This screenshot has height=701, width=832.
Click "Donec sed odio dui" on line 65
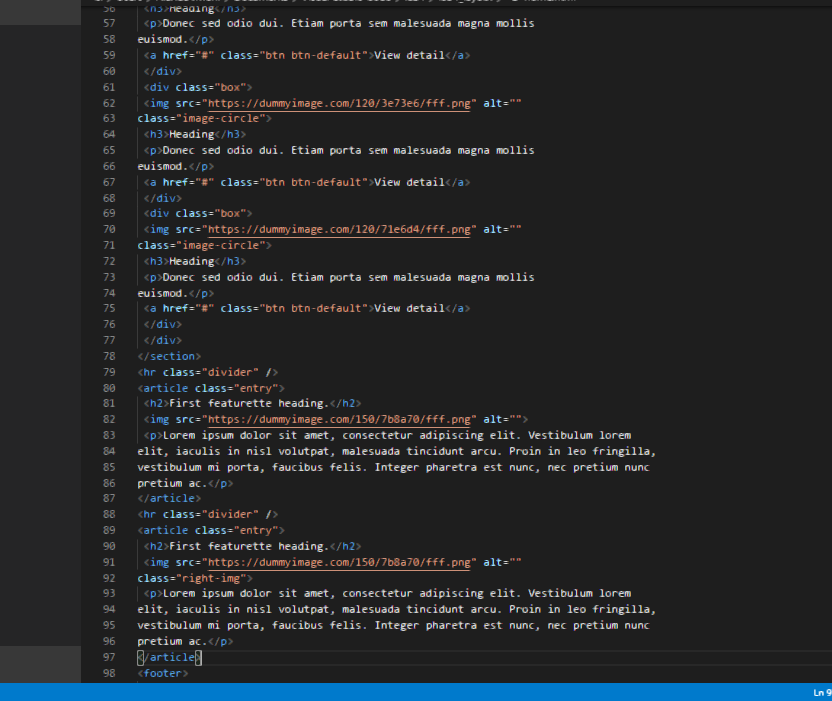(220, 150)
